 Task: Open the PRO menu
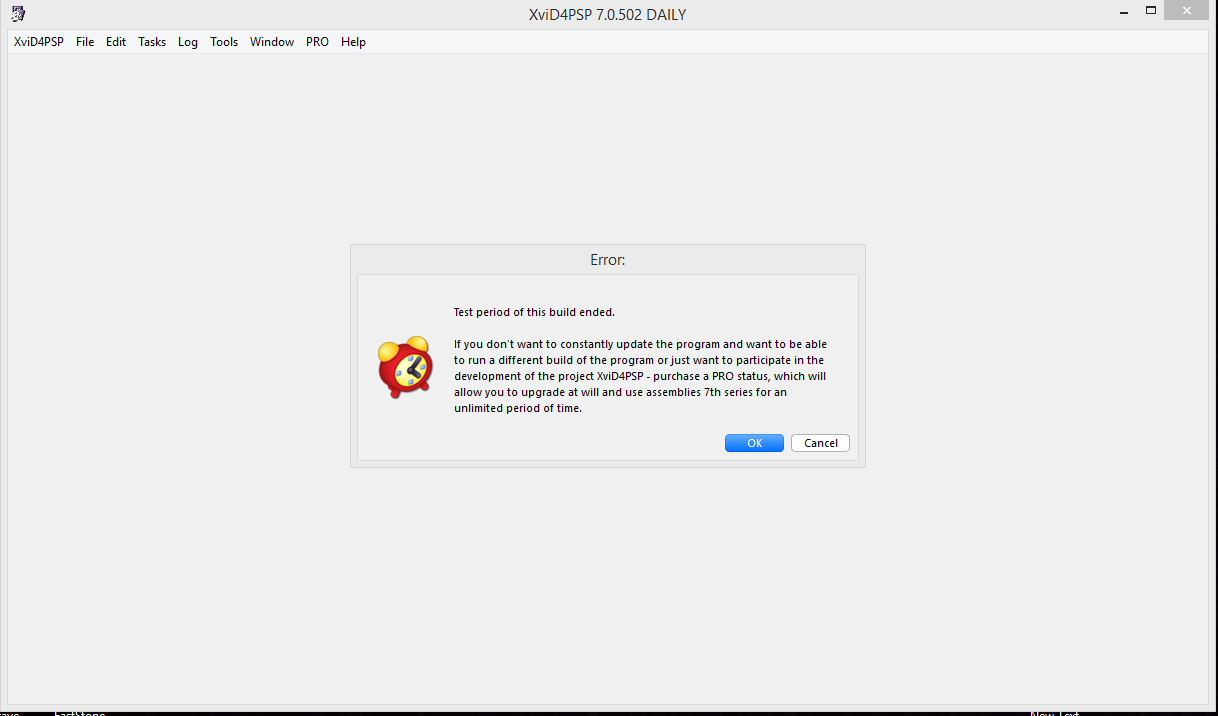[317, 42]
